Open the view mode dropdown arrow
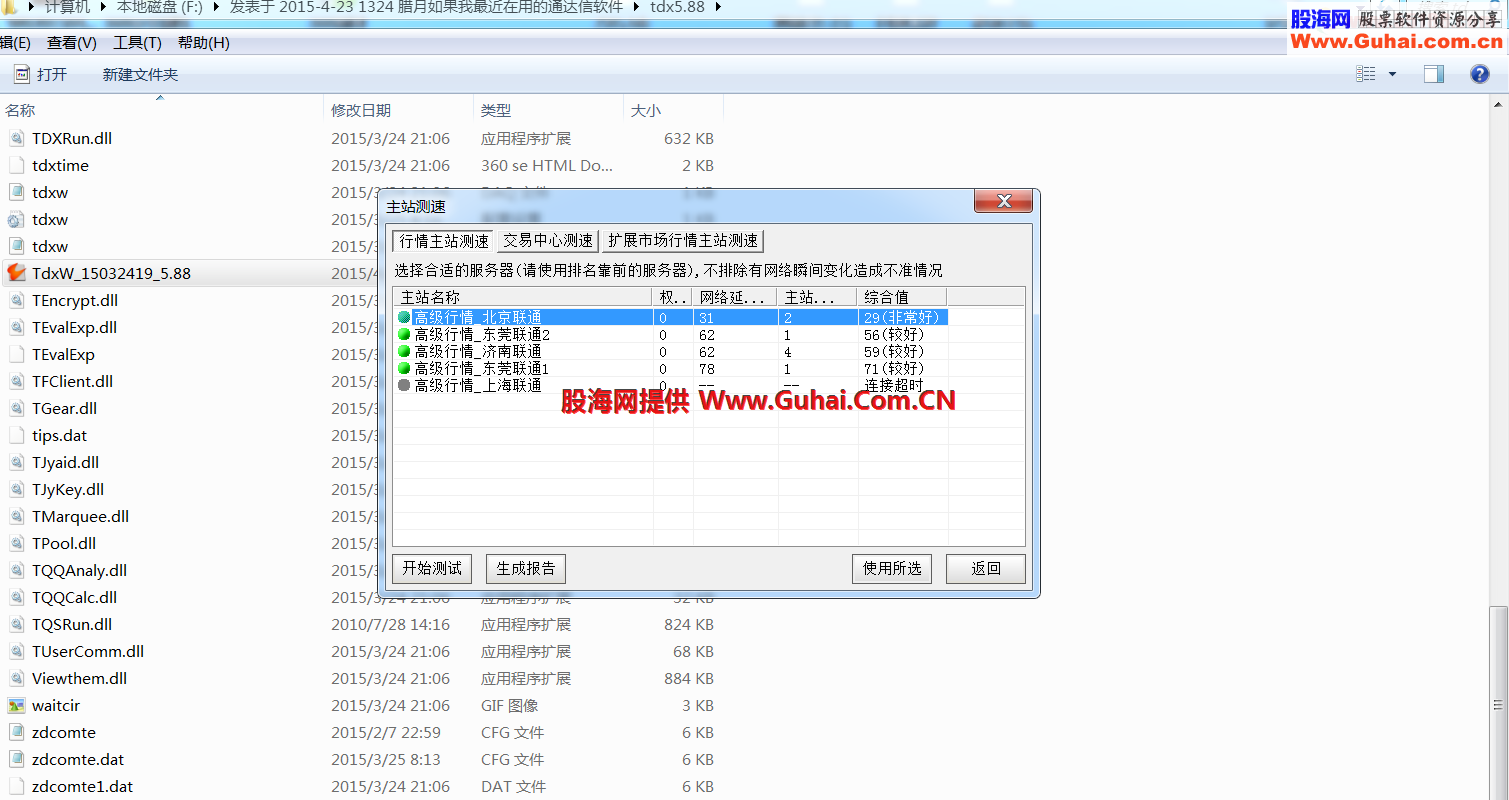The width and height of the screenshot is (1509, 800). click(1392, 74)
